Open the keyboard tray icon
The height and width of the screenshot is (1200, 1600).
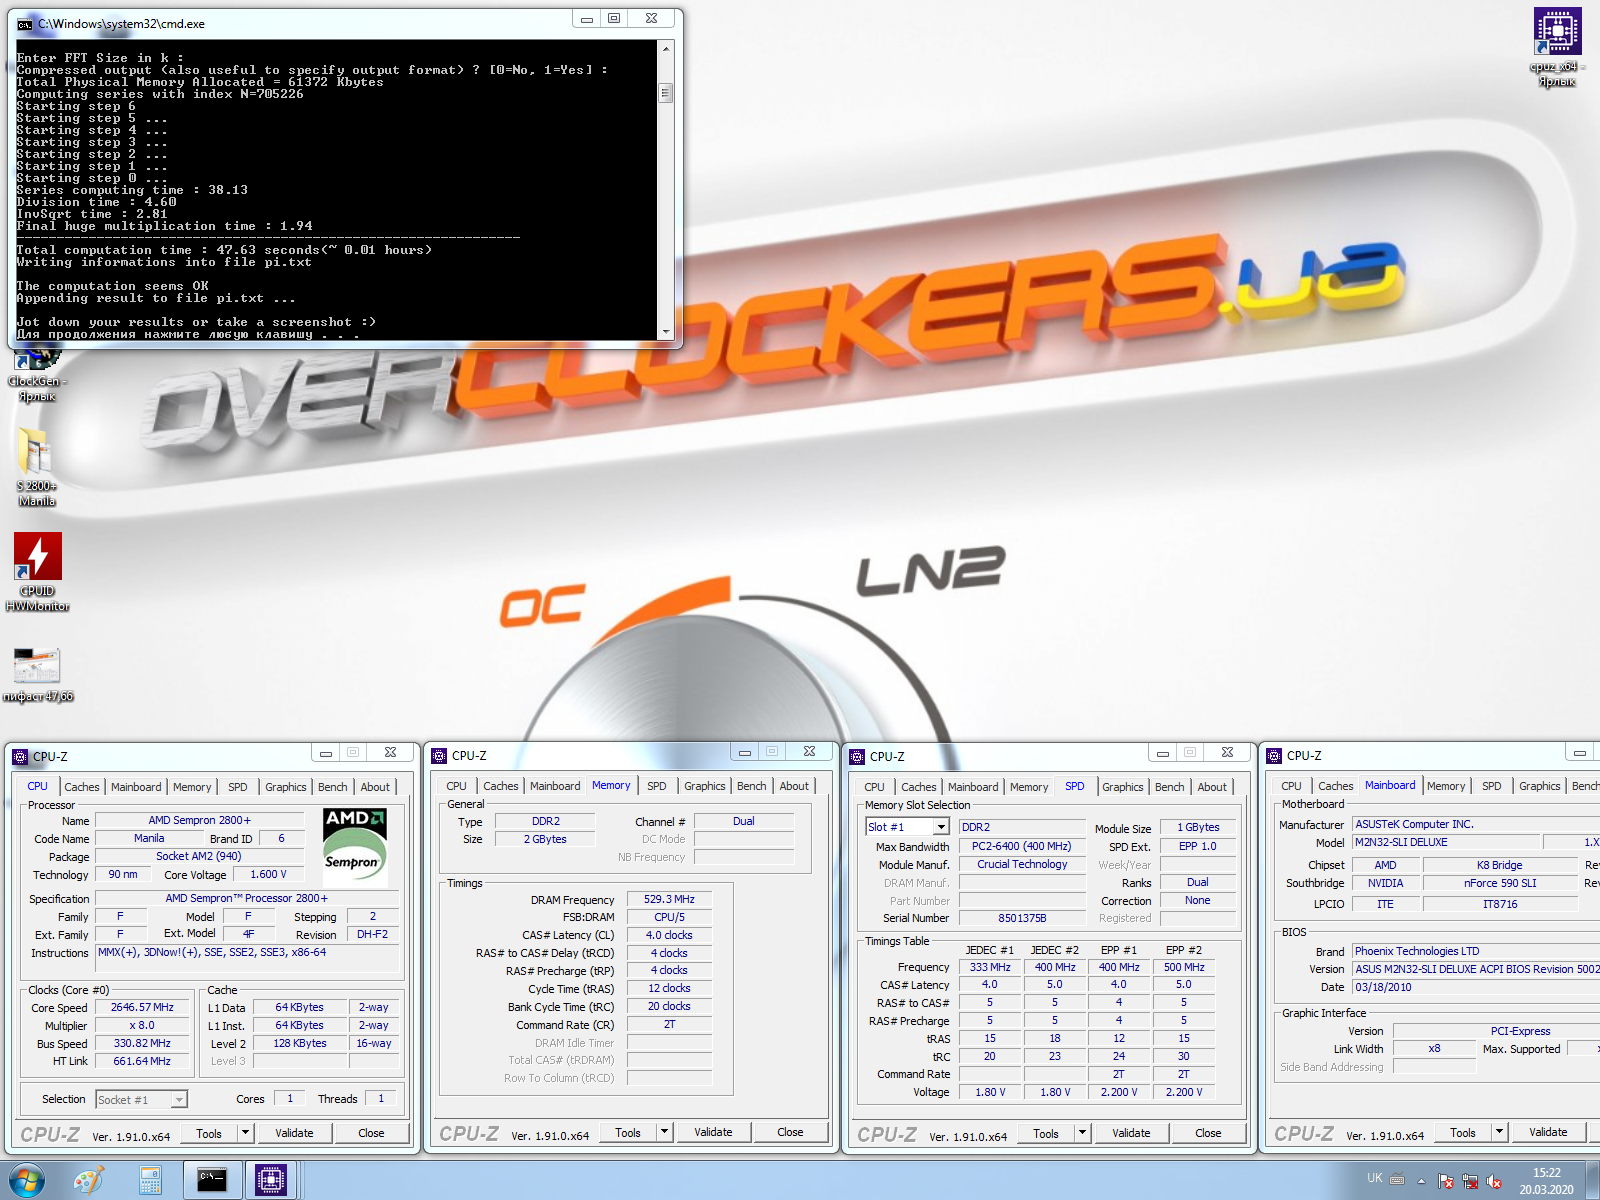[x=1398, y=1179]
